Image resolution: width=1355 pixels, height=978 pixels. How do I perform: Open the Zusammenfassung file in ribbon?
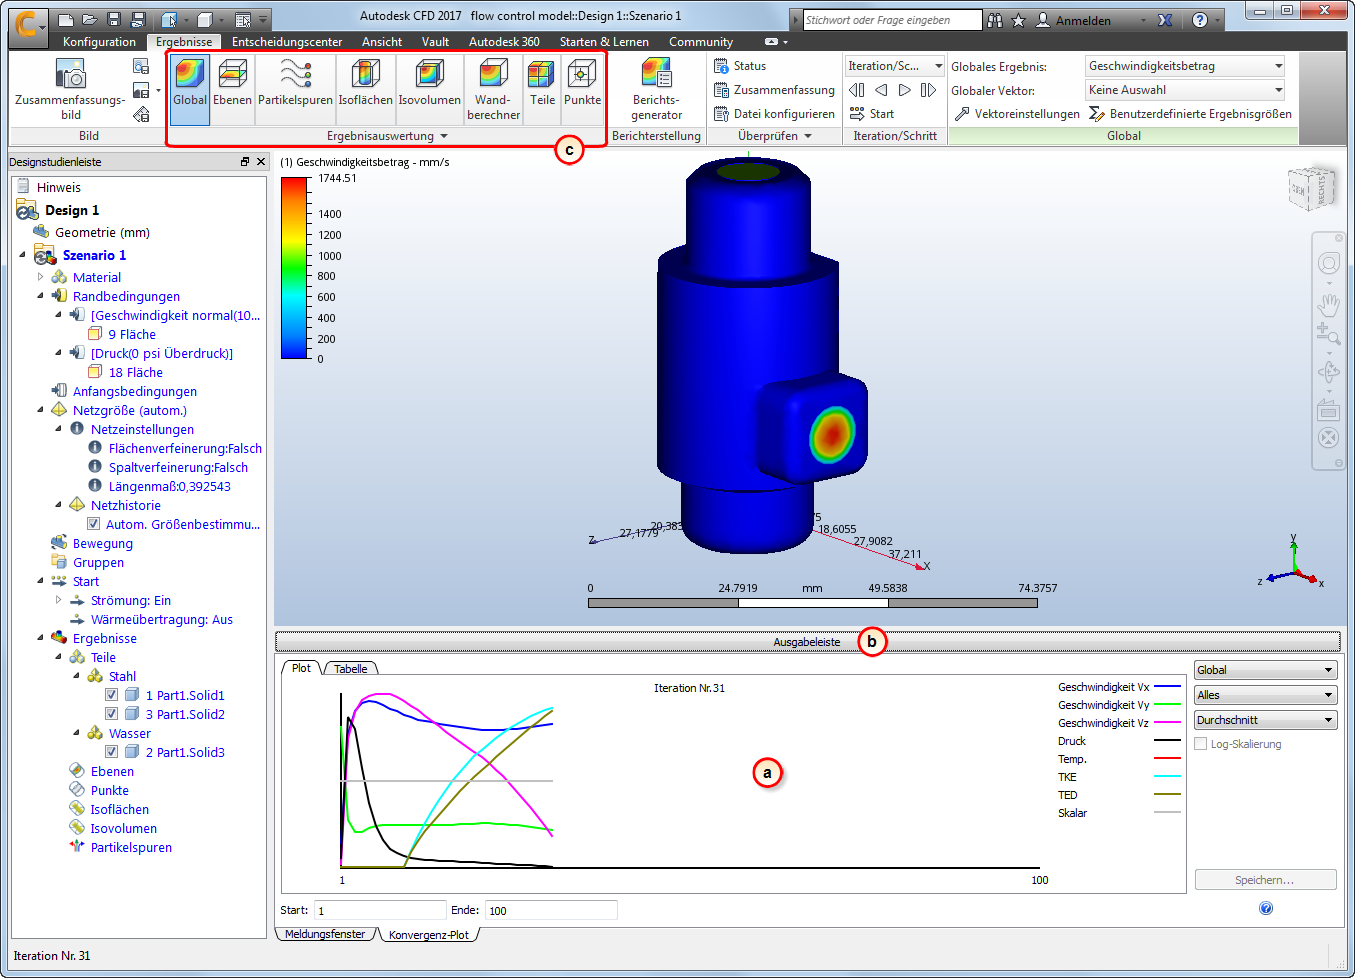tap(774, 90)
